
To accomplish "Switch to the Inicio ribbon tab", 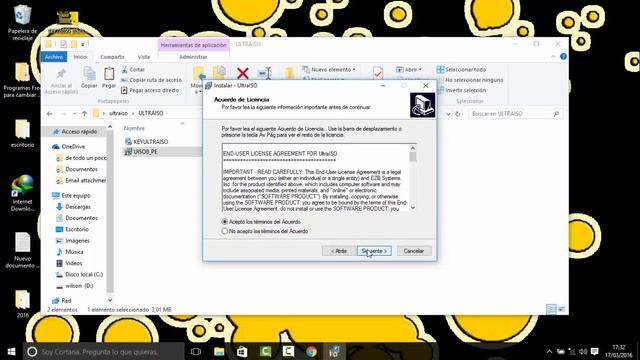I will coord(80,57).
